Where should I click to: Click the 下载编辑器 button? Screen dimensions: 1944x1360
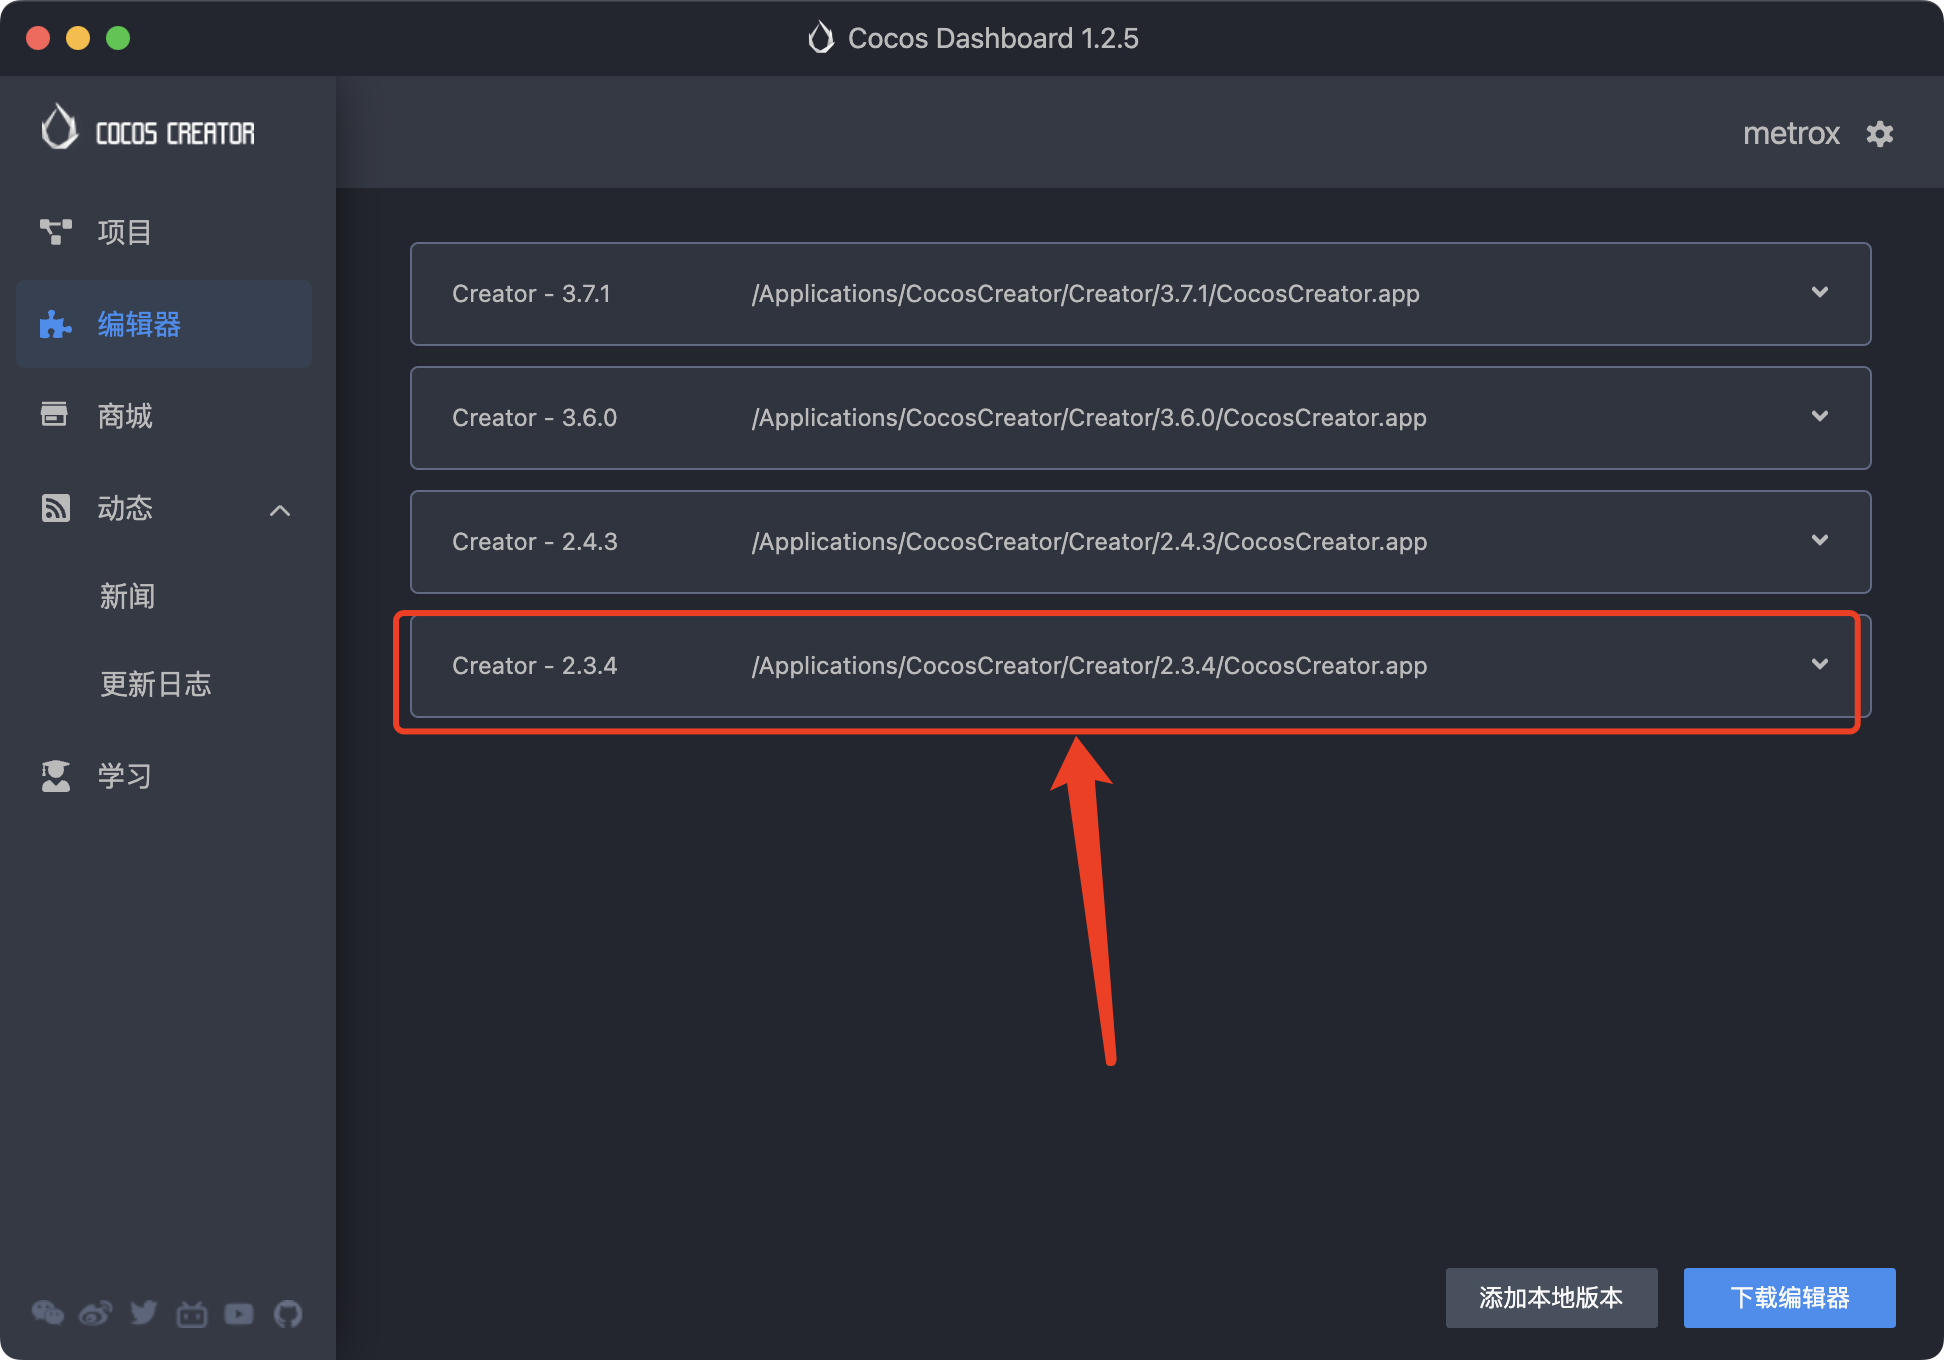coord(1790,1298)
